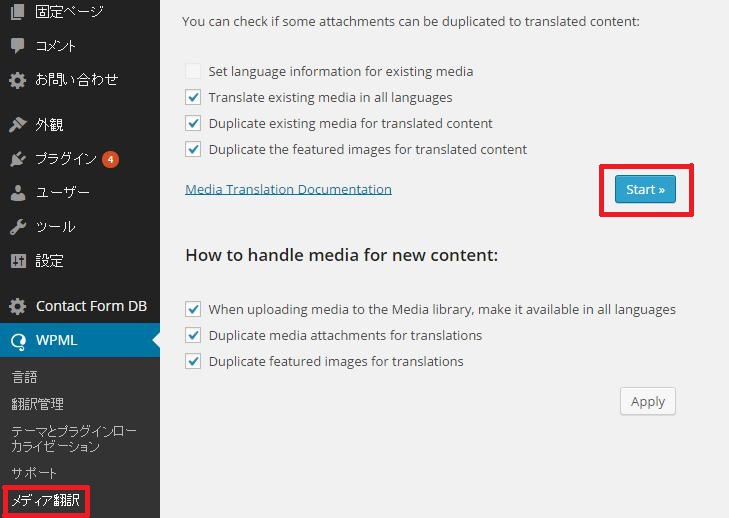This screenshot has height=518, width=729.
Task: Click the 設定 sliders icon
Action: pos(18,261)
